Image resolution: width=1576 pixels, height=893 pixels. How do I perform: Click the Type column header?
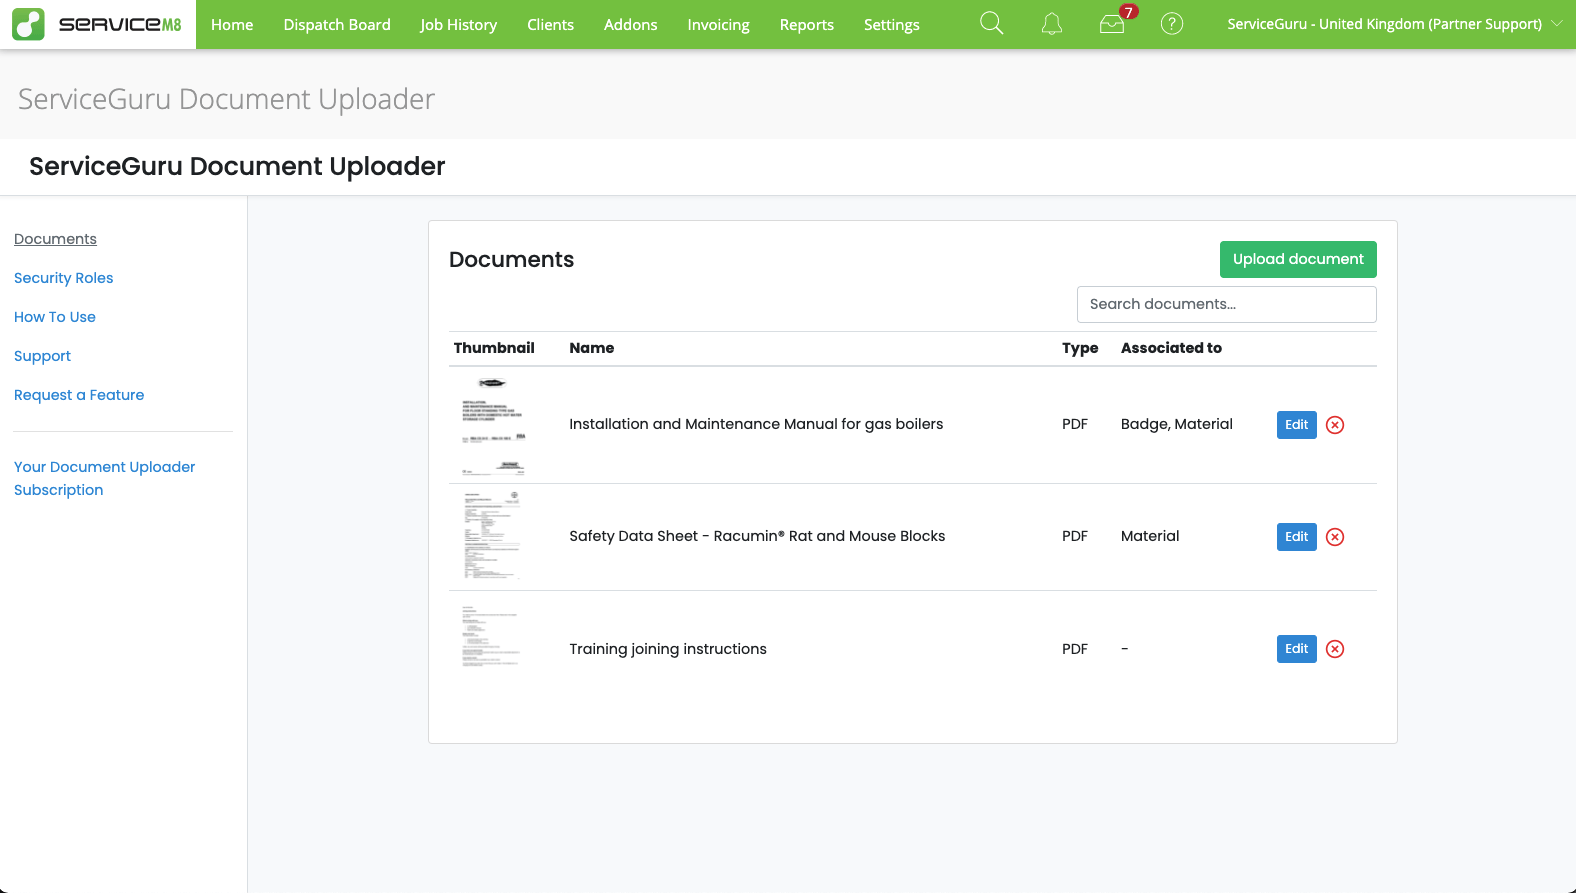1080,348
